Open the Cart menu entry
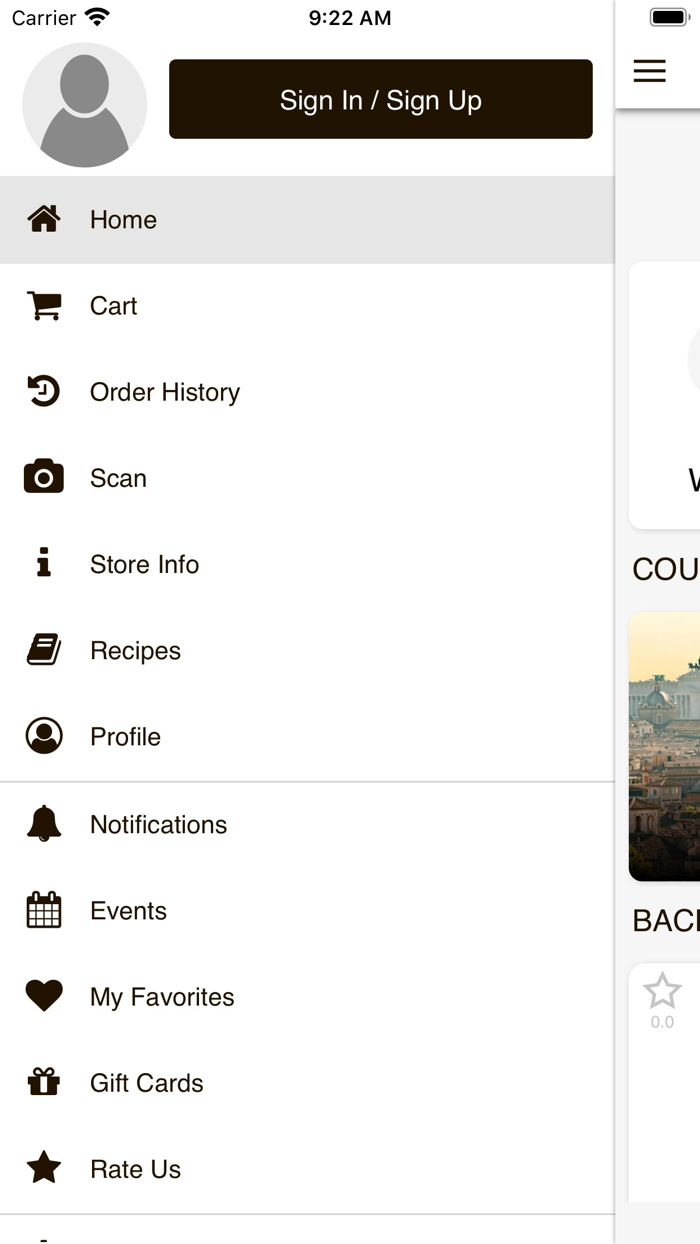This screenshot has width=700, height=1244. pos(113,306)
